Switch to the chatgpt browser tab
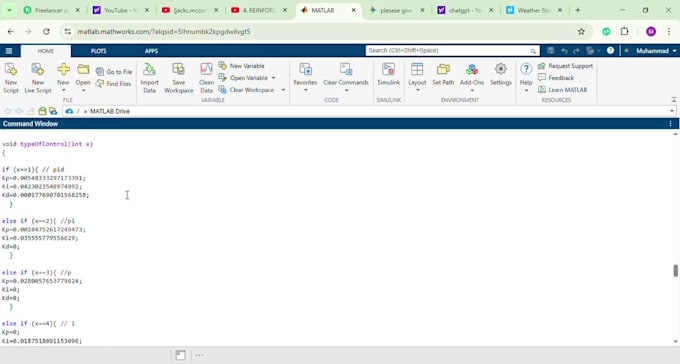 pyautogui.click(x=465, y=10)
